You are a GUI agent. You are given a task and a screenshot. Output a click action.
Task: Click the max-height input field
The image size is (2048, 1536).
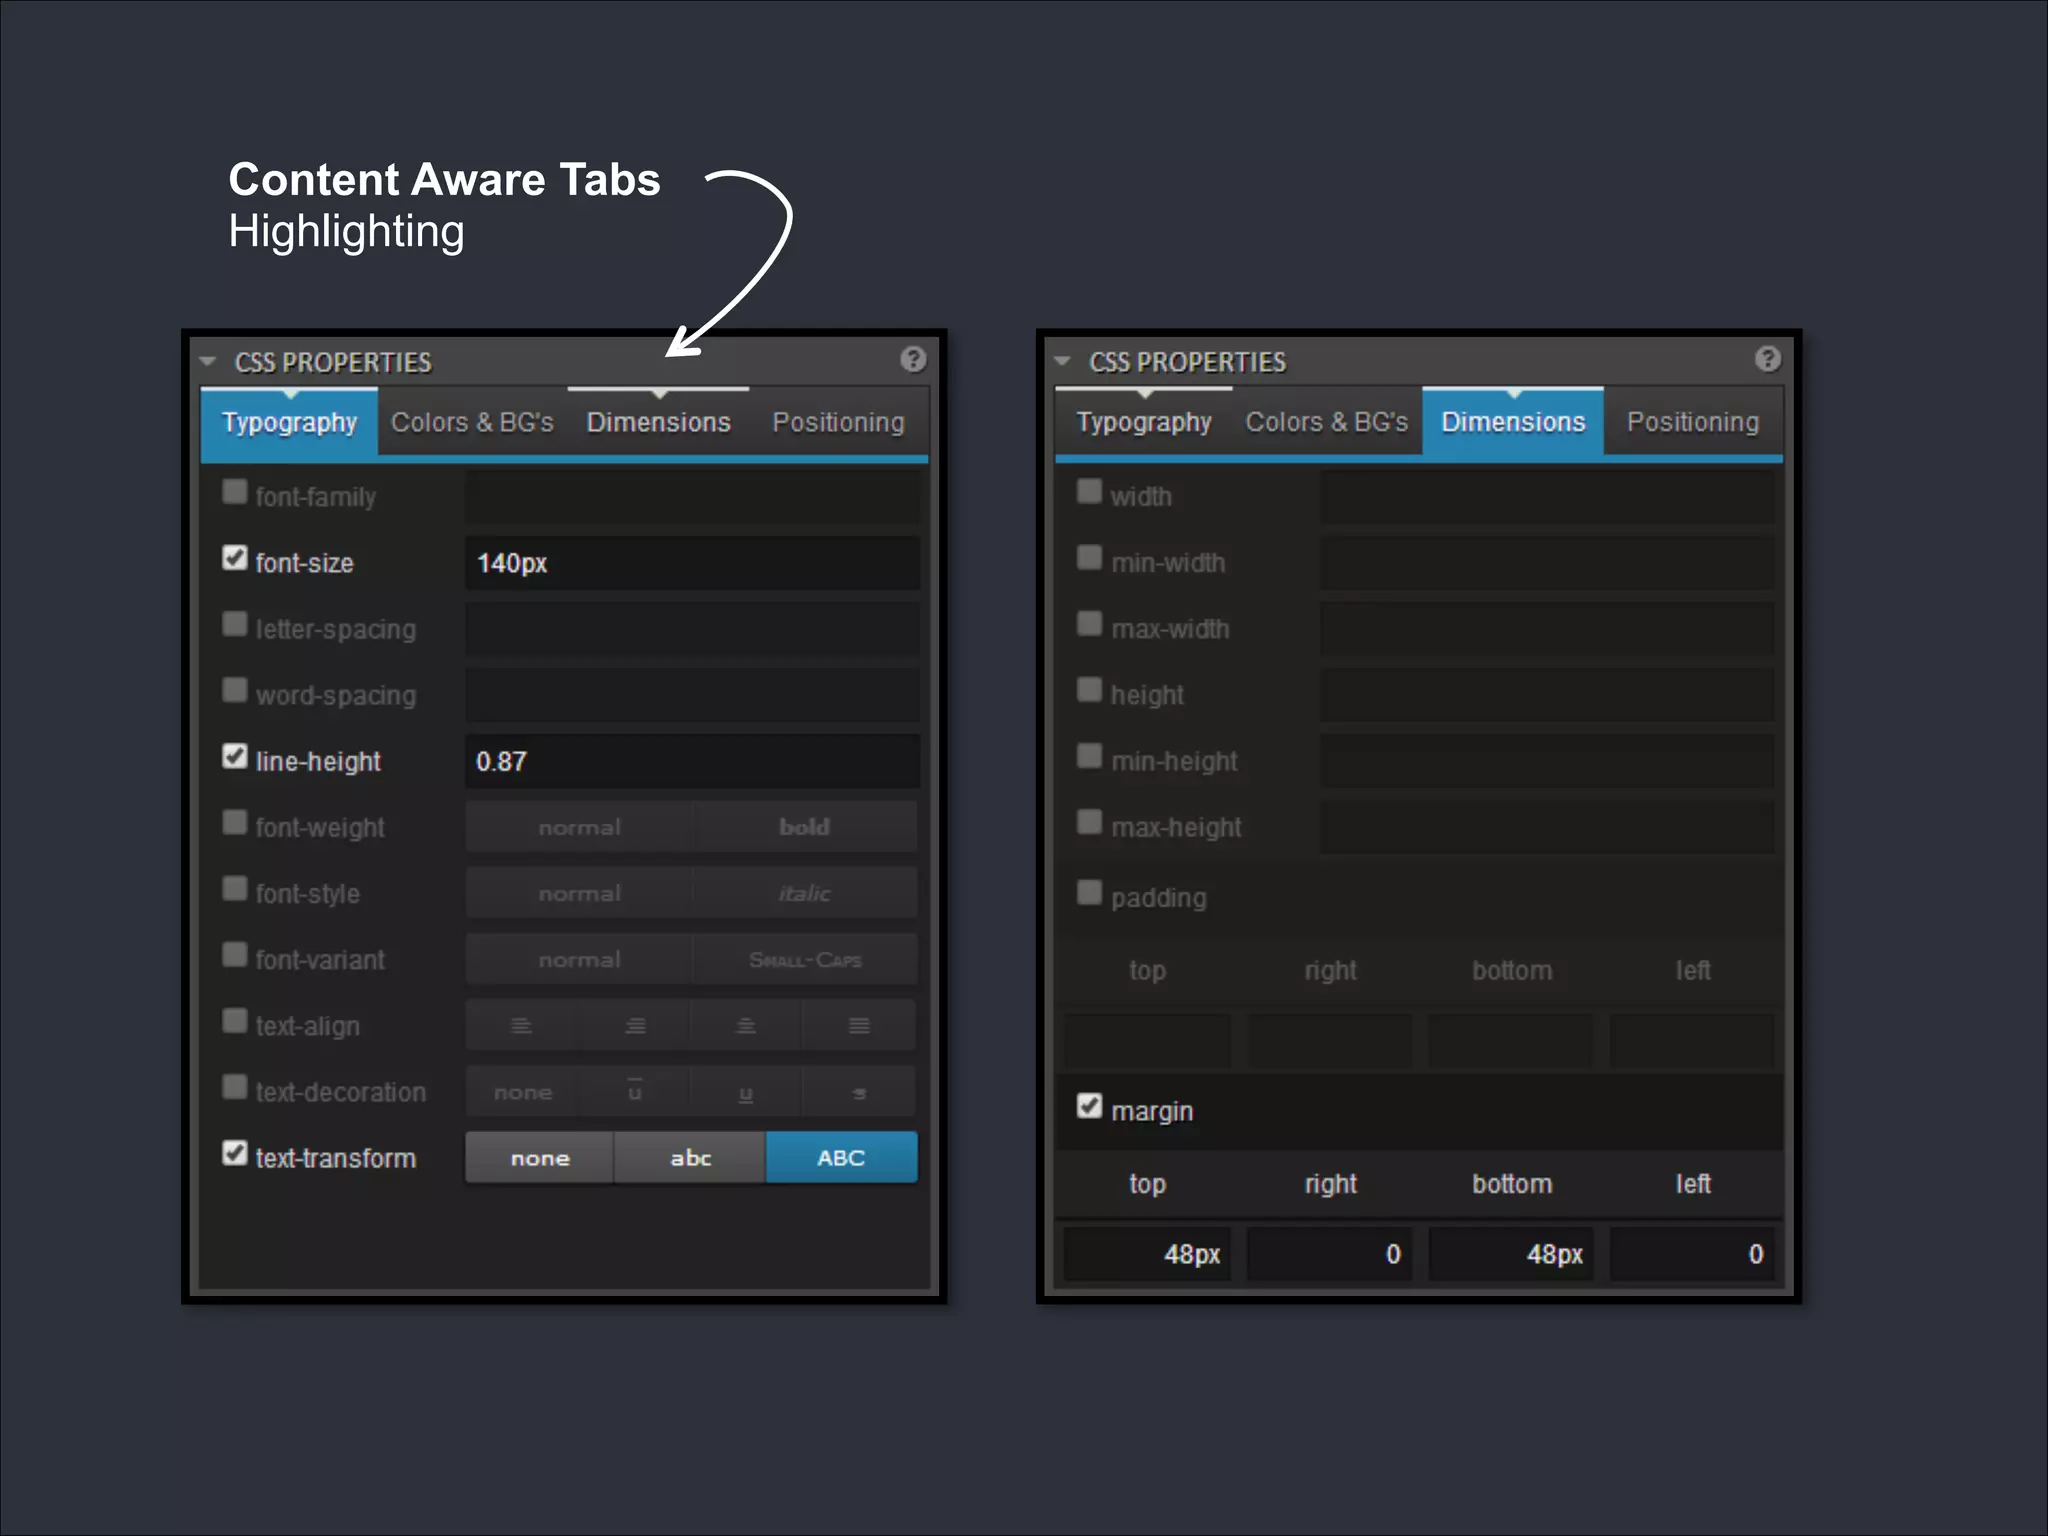(1547, 827)
